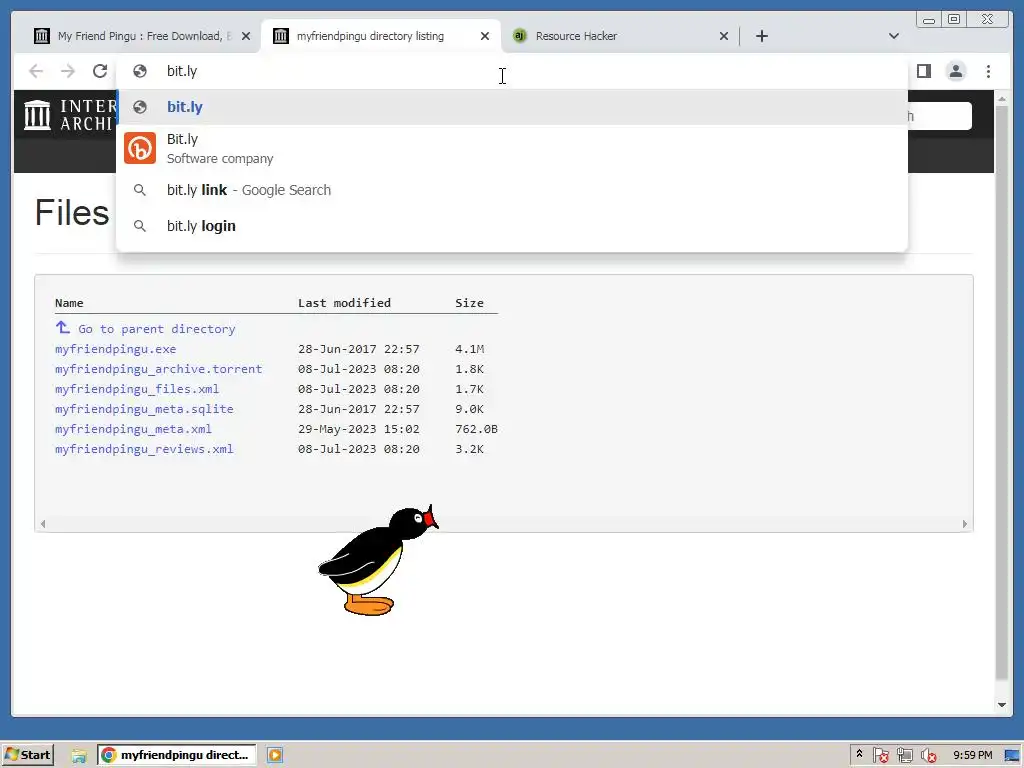Close the Resource Hacker tab

coord(724,36)
